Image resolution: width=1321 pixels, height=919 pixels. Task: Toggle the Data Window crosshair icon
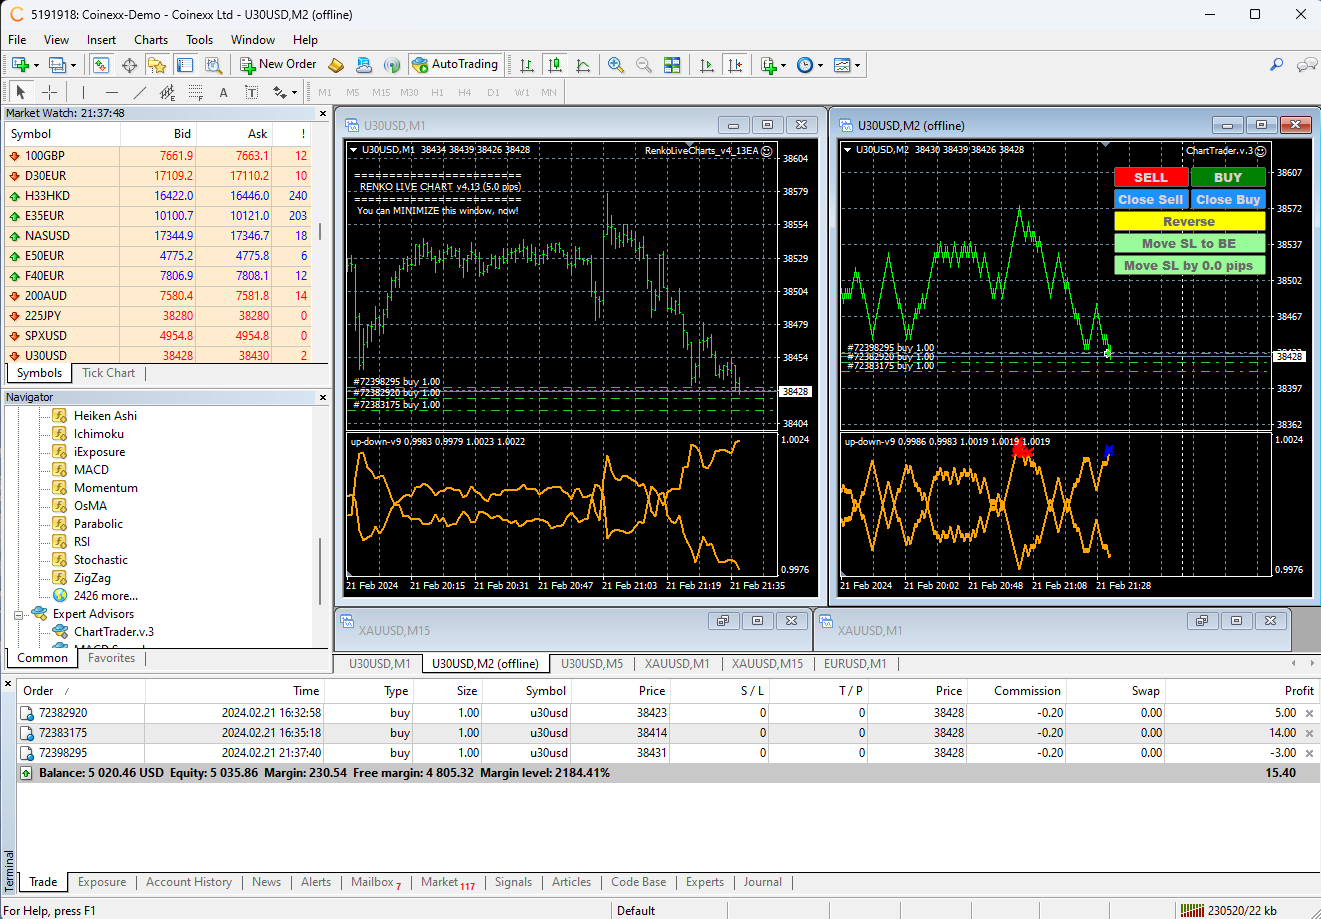(129, 65)
